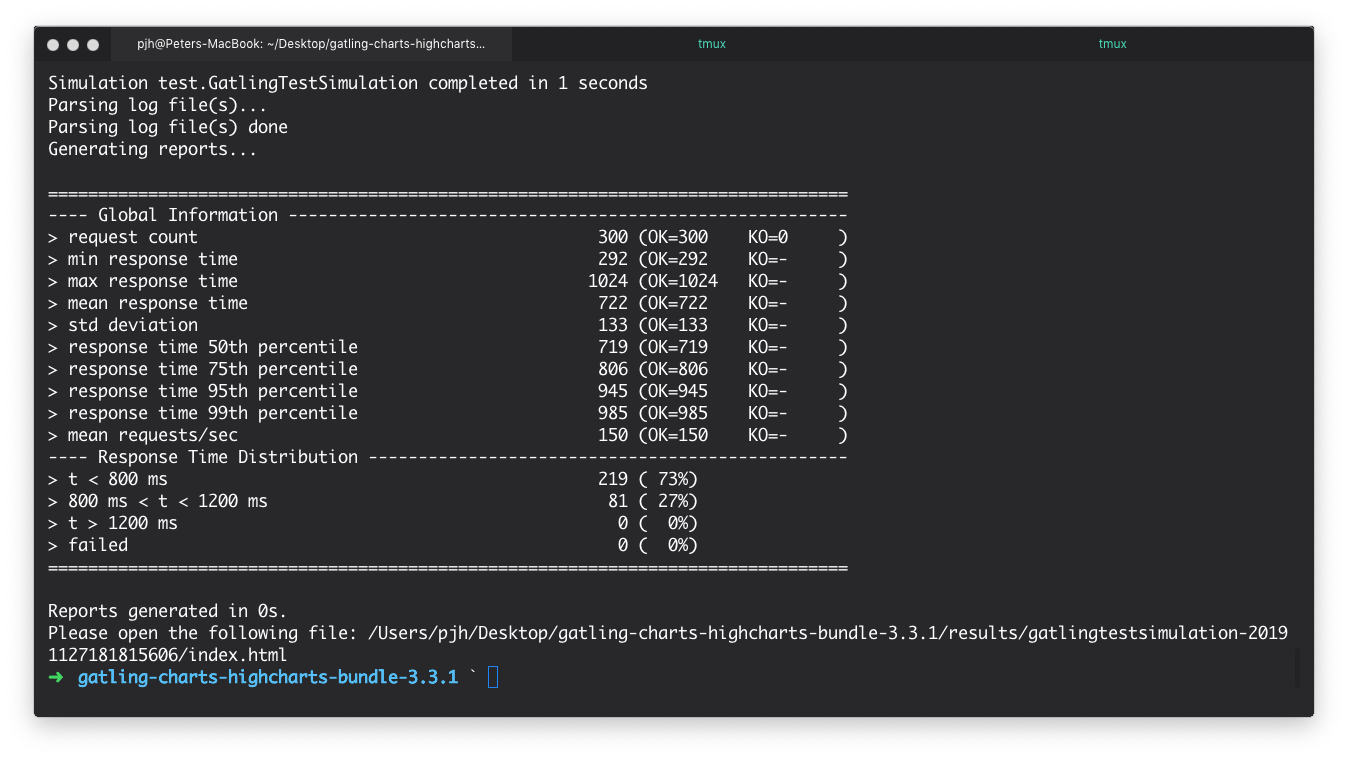The height and width of the screenshot is (759, 1348).
Task: Open the rightmost tmux tab
Action: (x=1112, y=44)
